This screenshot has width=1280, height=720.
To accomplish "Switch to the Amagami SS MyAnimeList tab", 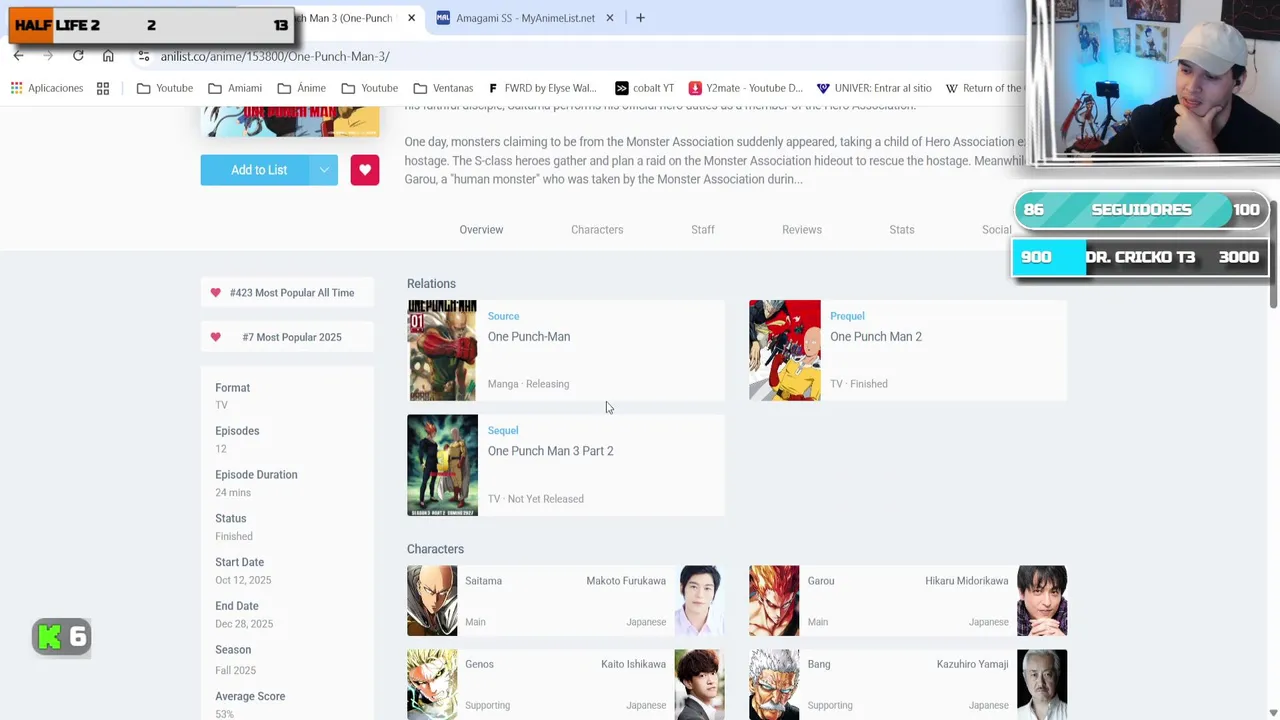I will 525,18.
